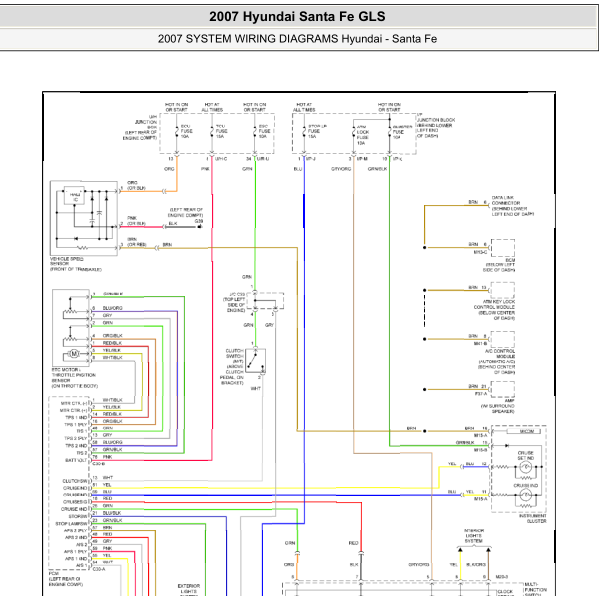Select the "APS 1 SPLY" PCM pin label
The width and height of the screenshot is (599, 596).
coord(75,552)
